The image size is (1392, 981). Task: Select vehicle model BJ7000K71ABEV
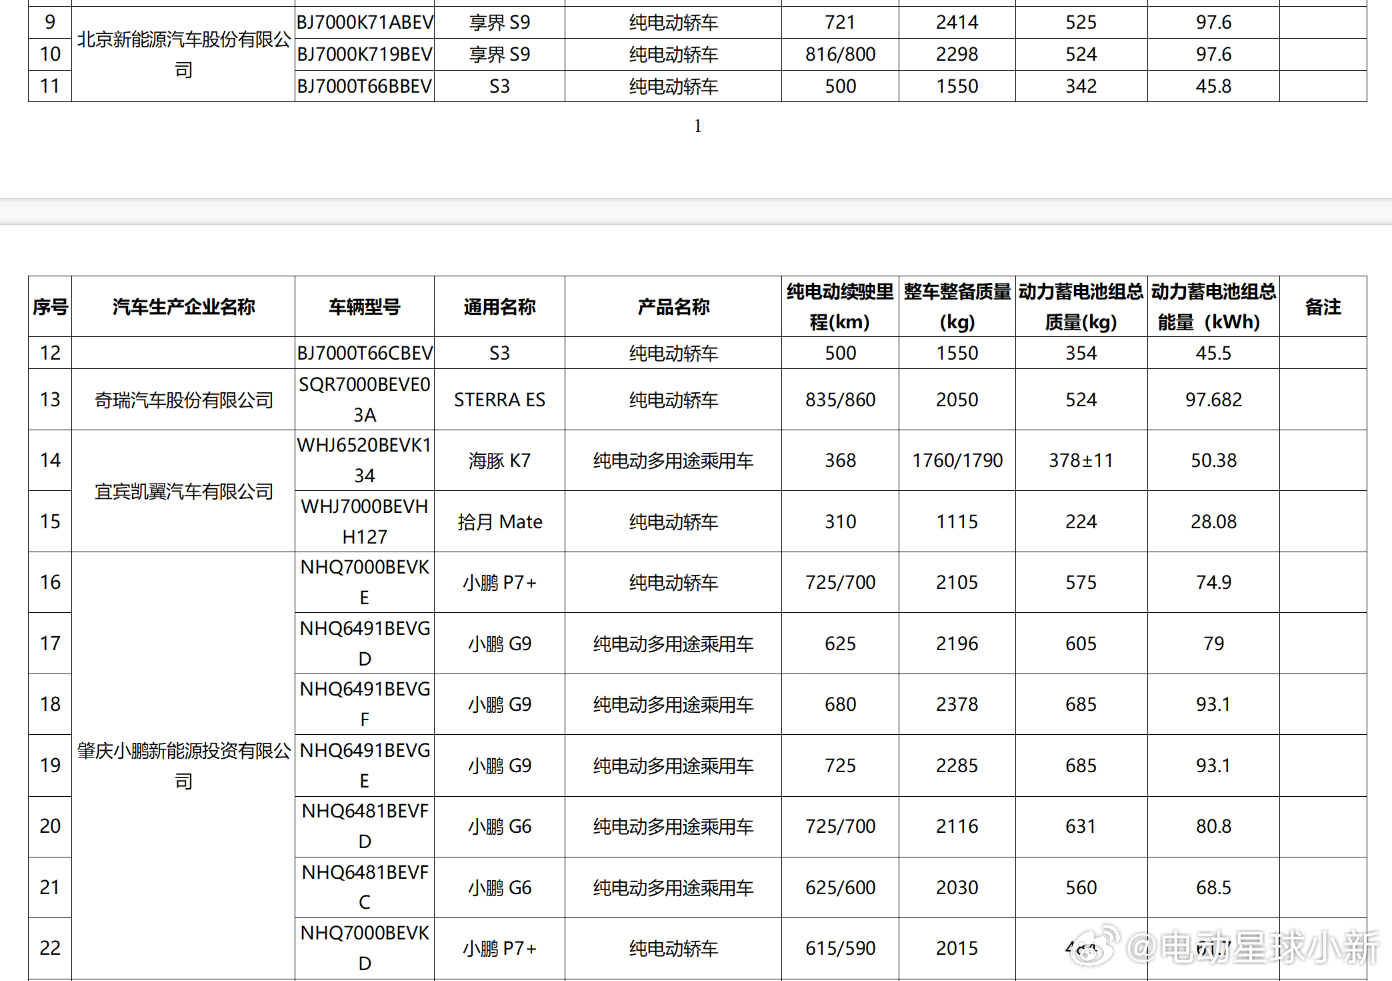[365, 22]
